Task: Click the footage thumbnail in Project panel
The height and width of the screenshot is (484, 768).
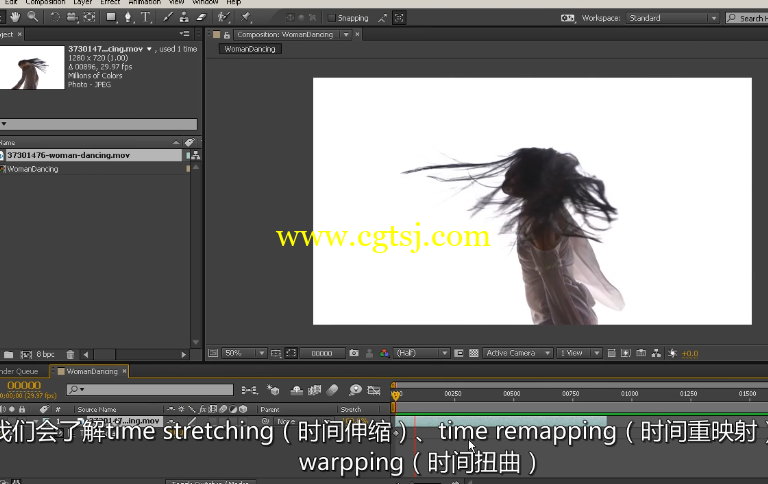Action: pos(32,68)
